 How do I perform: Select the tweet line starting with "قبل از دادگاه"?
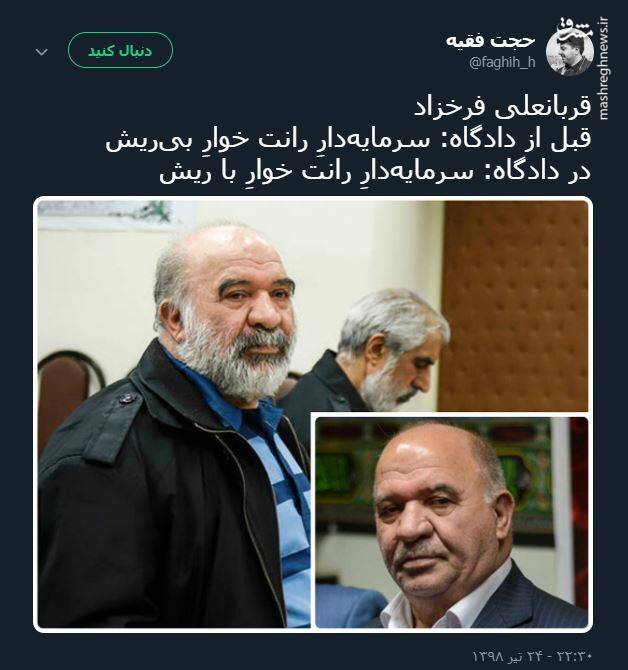(x=349, y=140)
